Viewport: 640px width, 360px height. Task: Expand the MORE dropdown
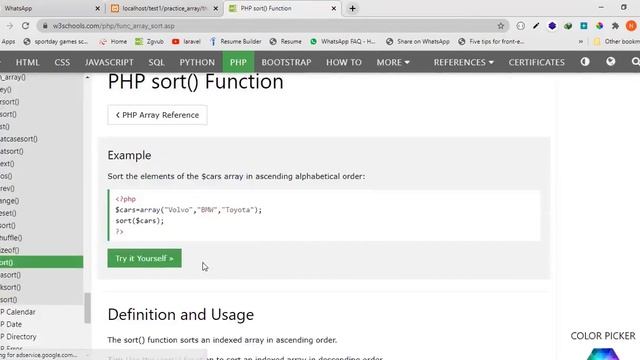(x=393, y=62)
